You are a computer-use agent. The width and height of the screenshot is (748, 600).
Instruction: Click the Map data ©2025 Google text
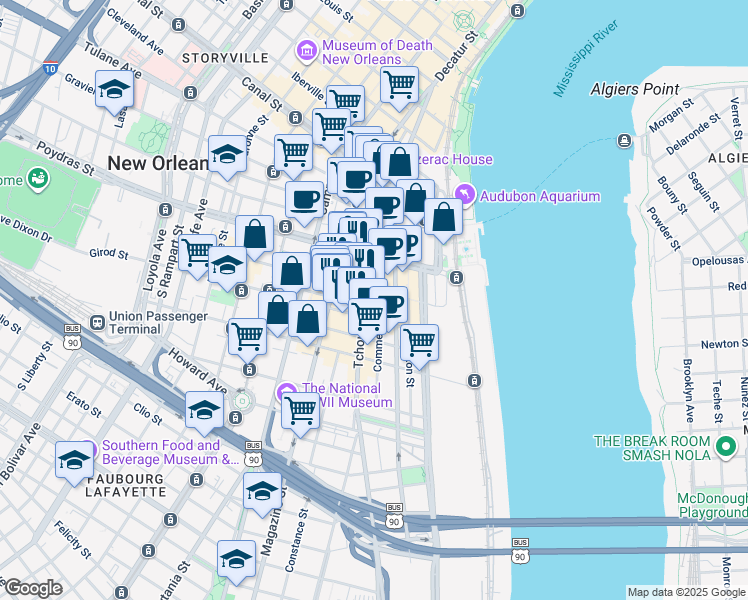coord(686,592)
